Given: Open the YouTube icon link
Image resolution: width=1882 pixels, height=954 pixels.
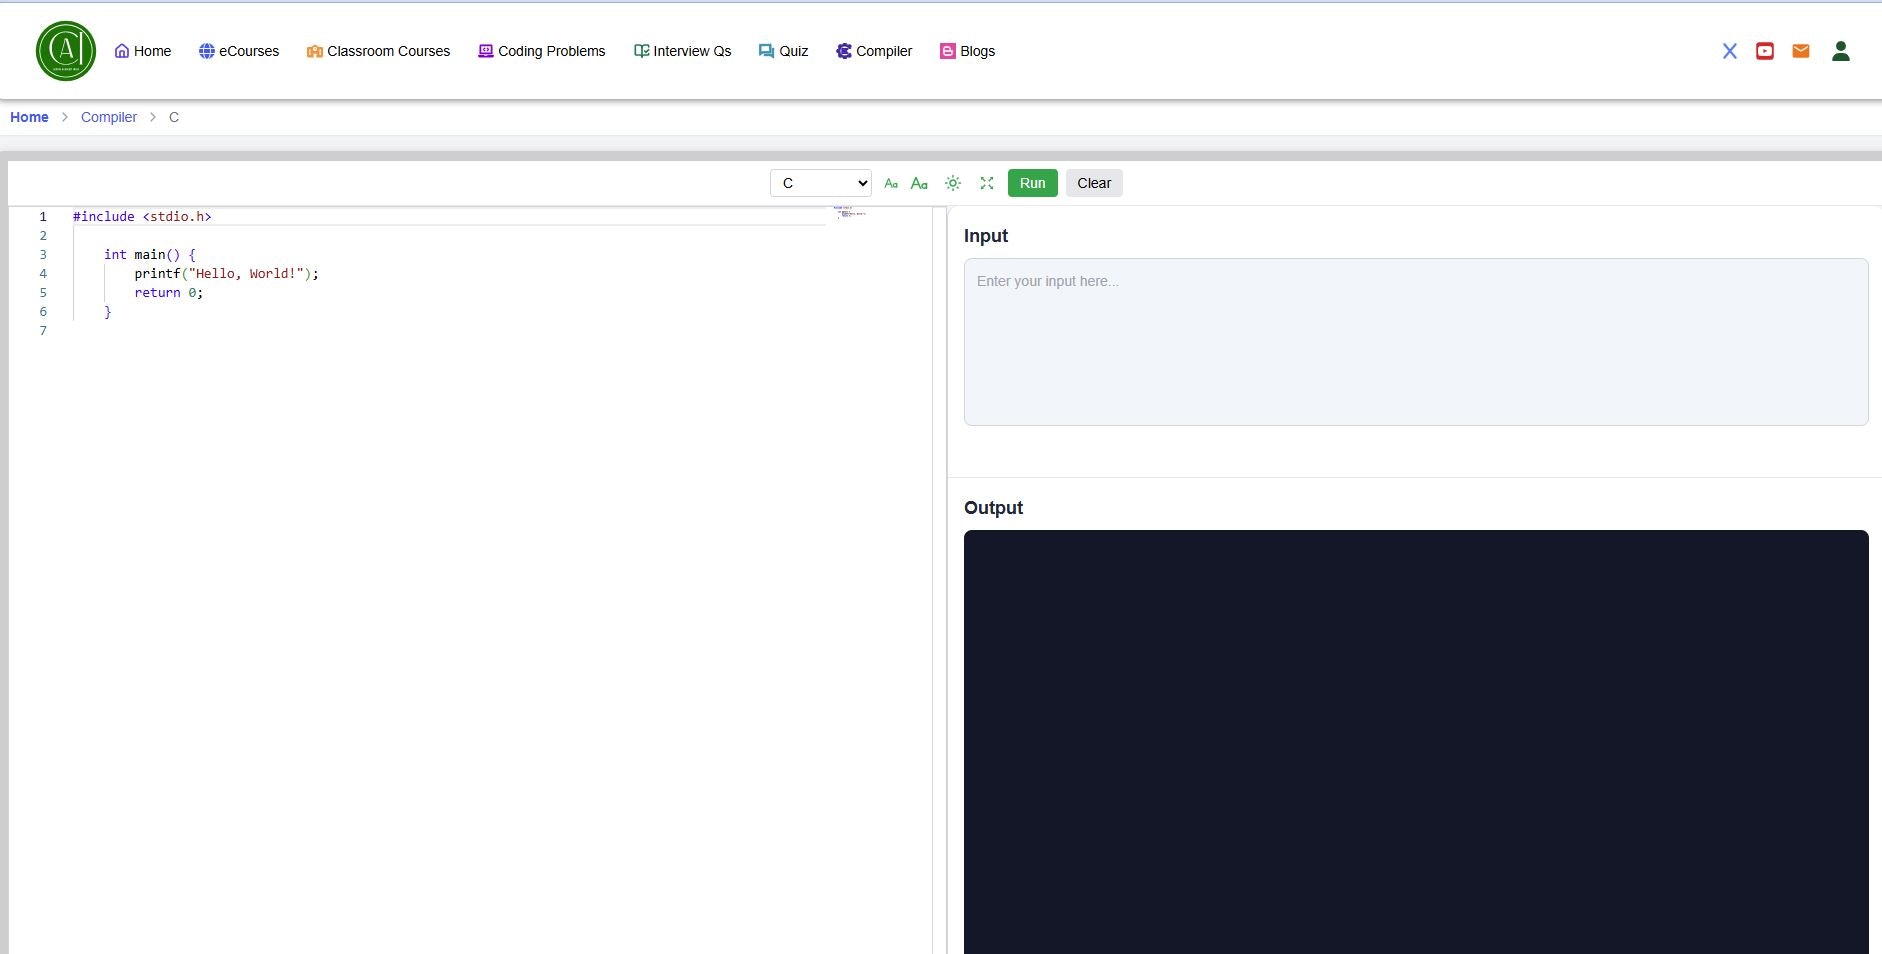Looking at the screenshot, I should coord(1765,51).
